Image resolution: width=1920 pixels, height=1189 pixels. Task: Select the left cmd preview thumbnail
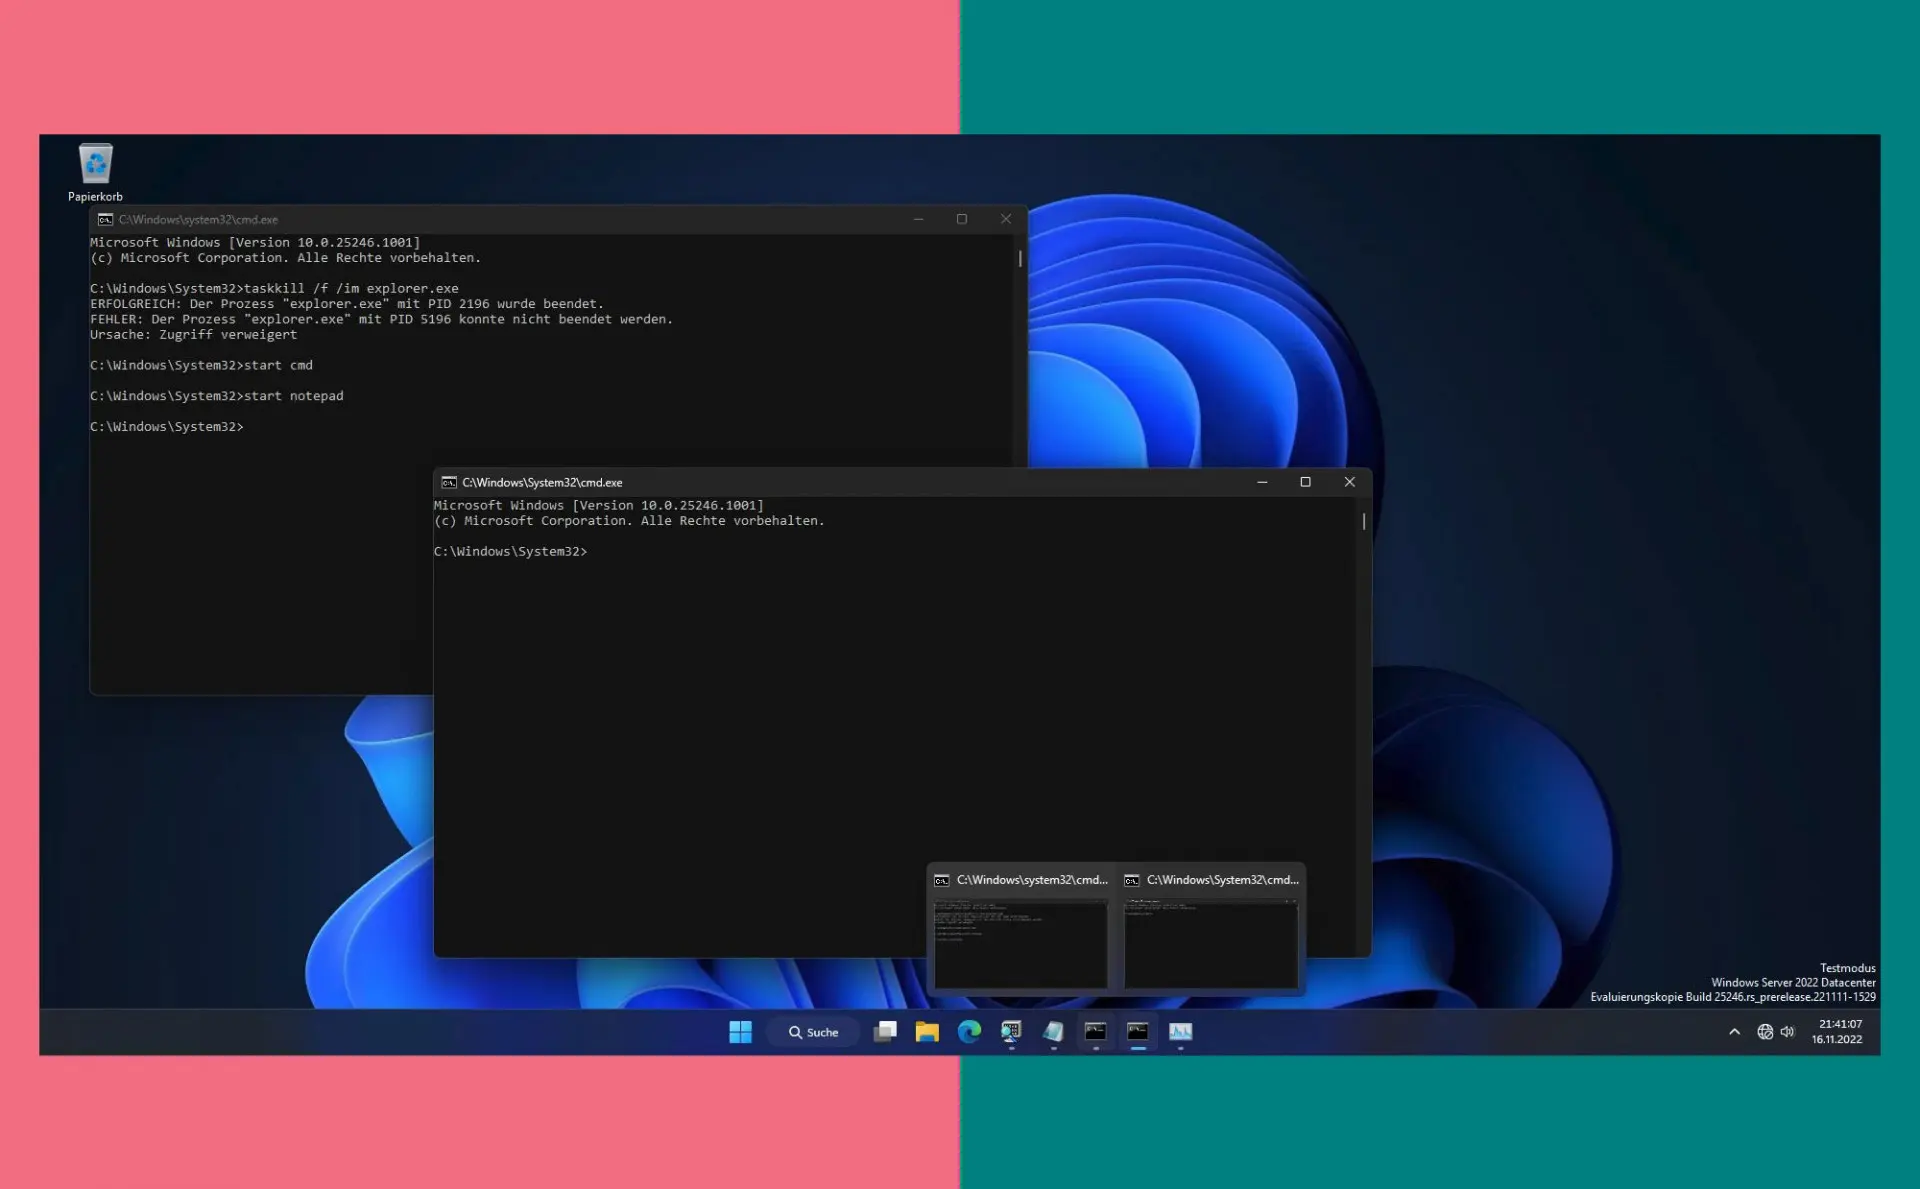1020,929
